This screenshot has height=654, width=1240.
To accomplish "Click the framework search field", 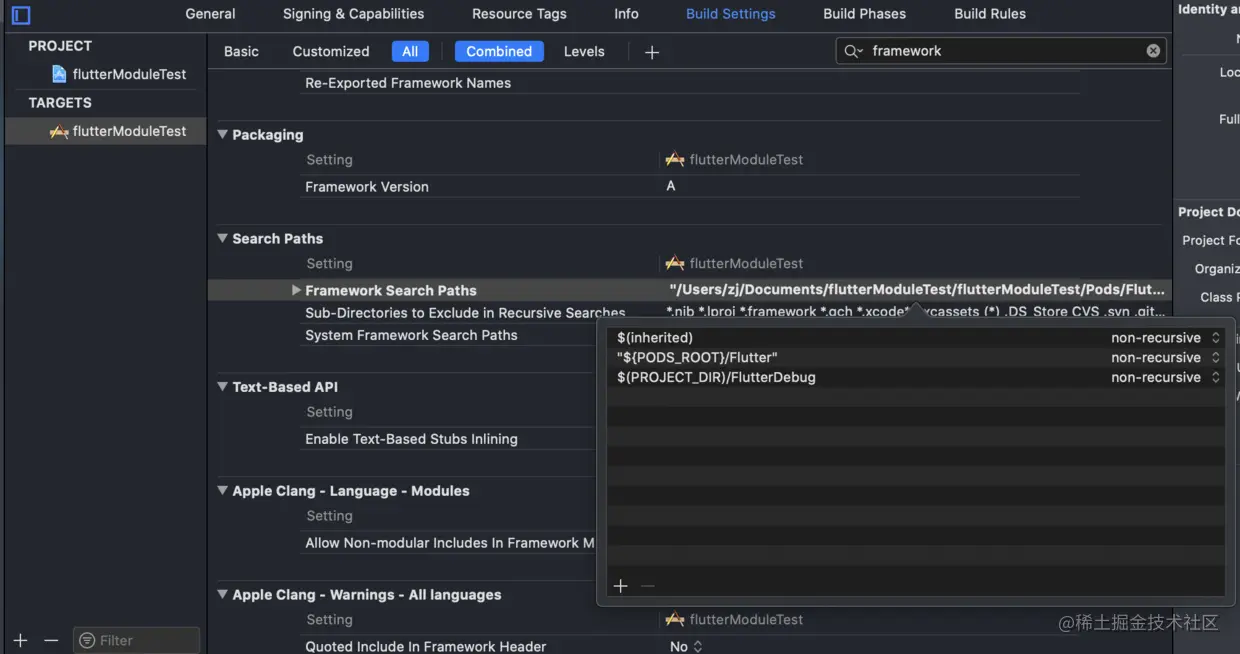I will [1003, 51].
